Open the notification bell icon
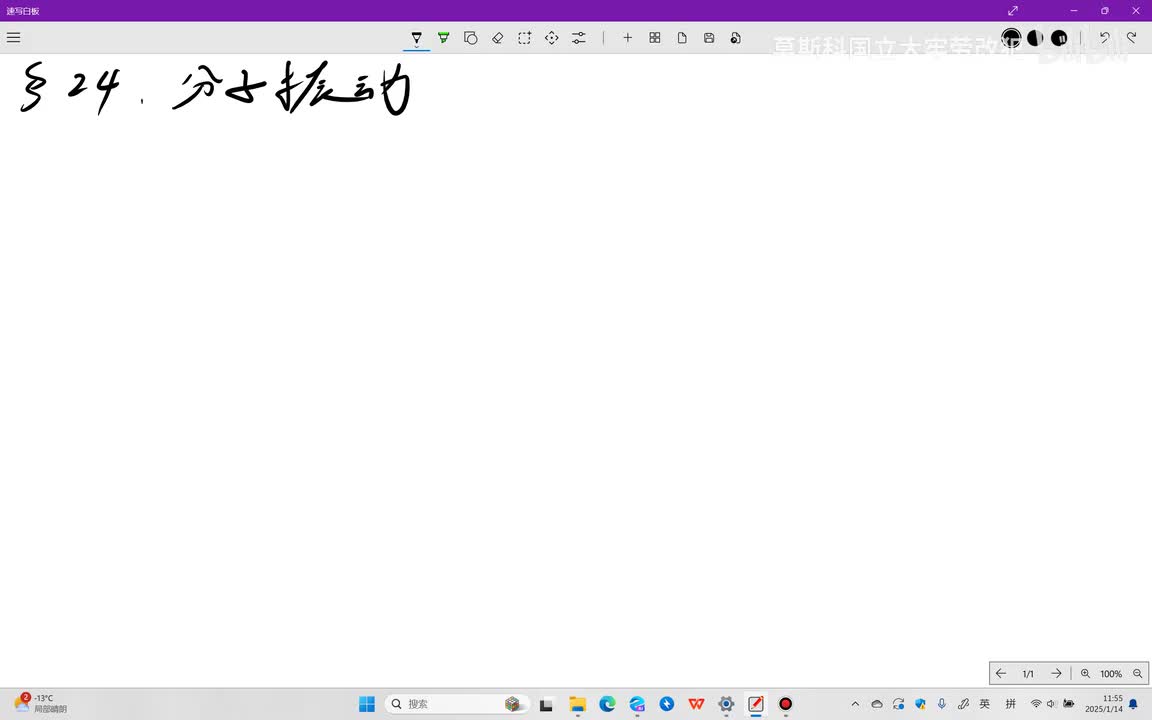Screen dimensions: 1152x720 pyautogui.click(x=1133, y=704)
